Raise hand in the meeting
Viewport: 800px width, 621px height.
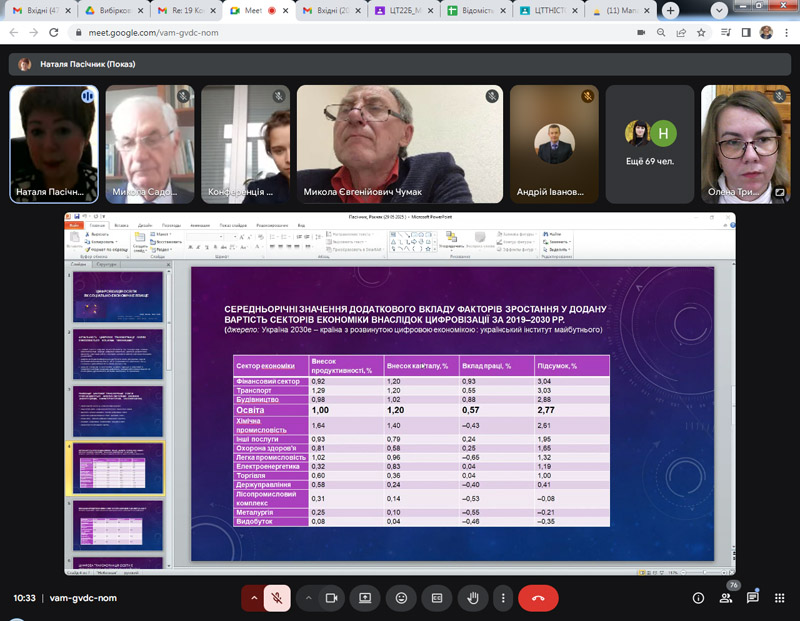click(x=473, y=598)
